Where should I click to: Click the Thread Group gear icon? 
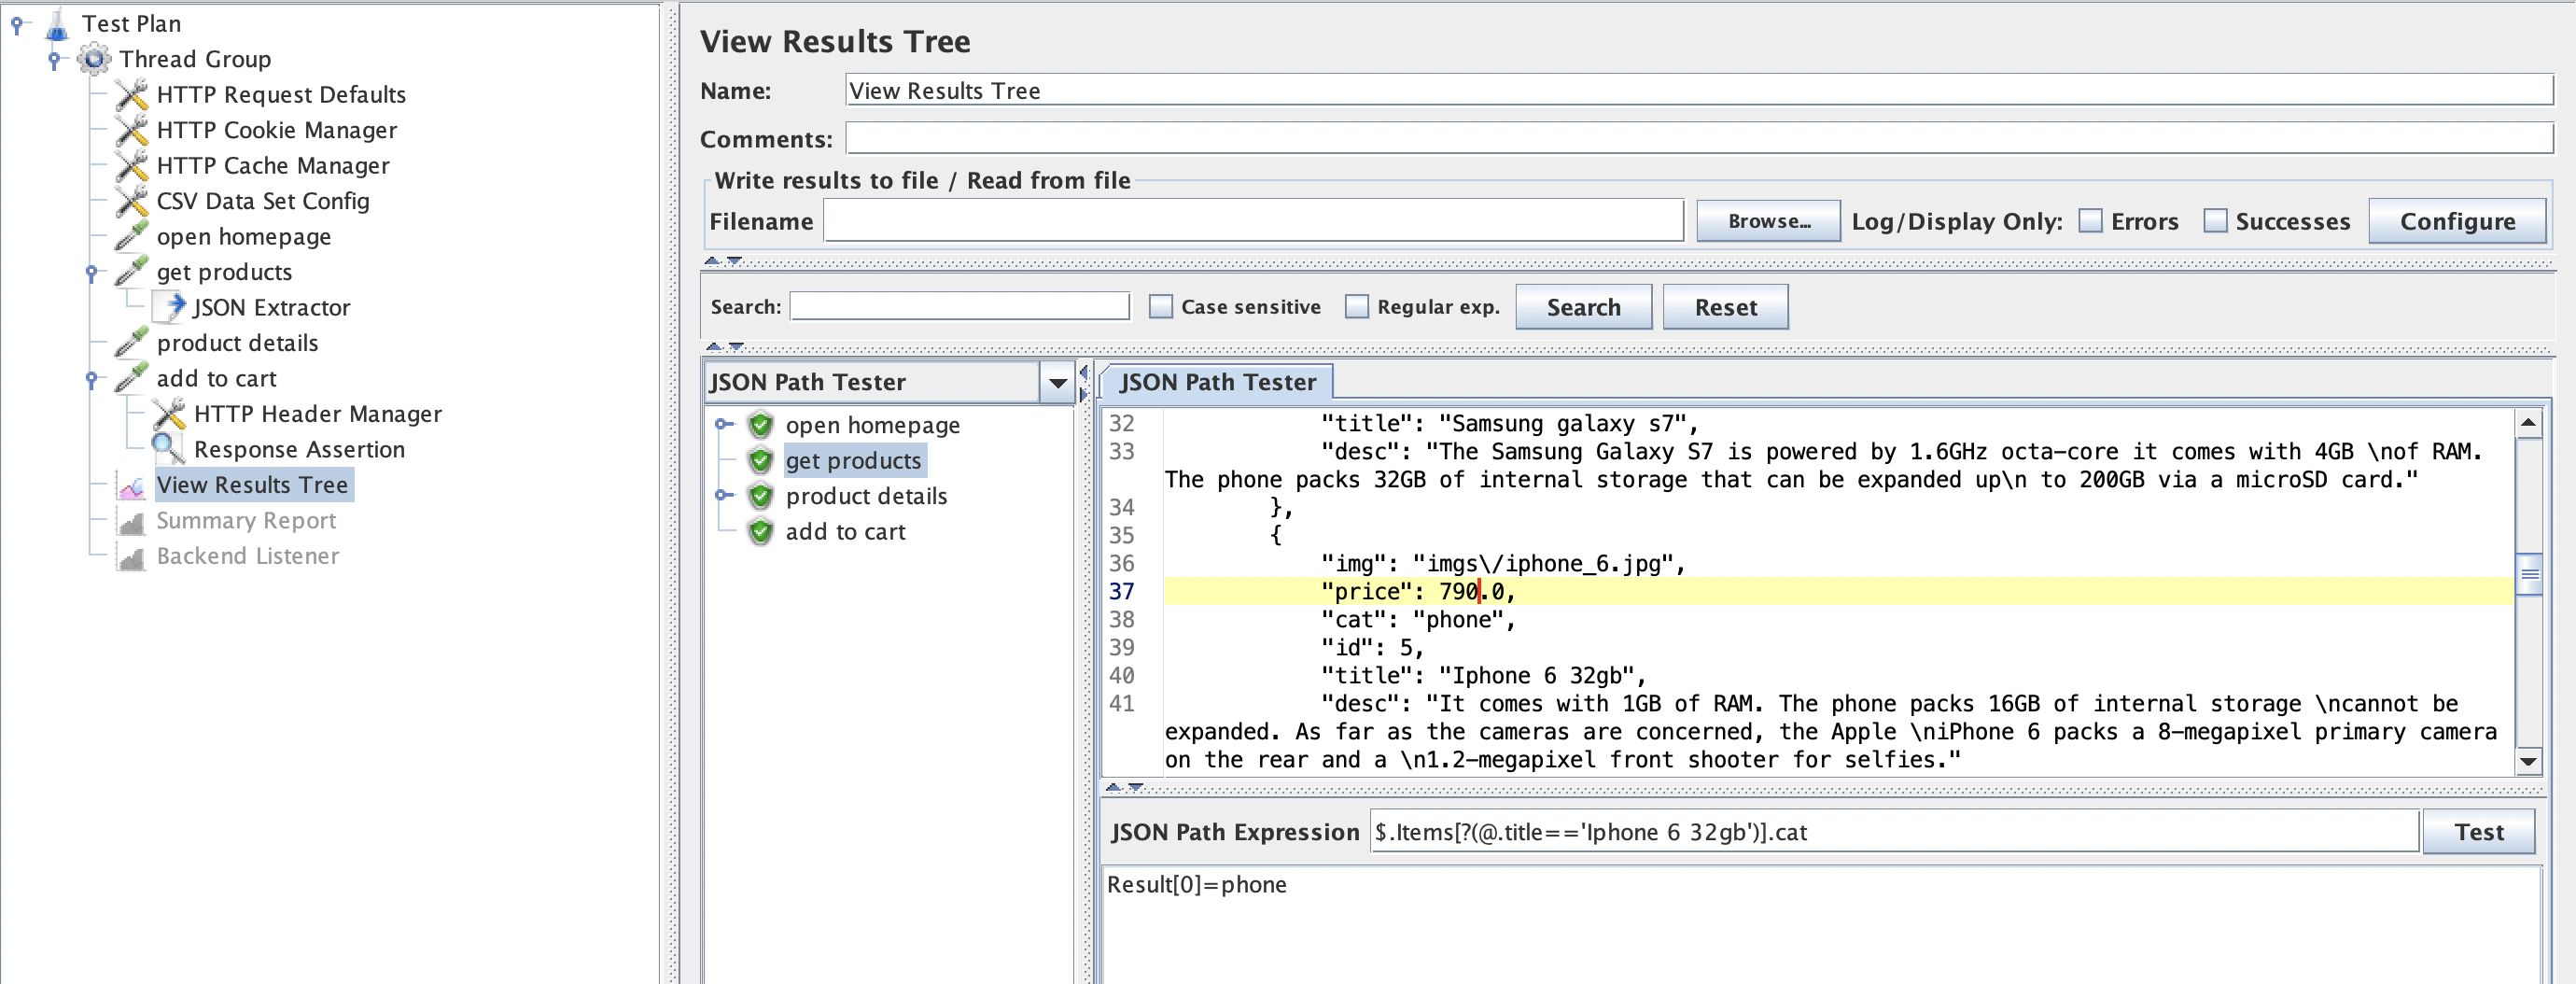pos(94,59)
